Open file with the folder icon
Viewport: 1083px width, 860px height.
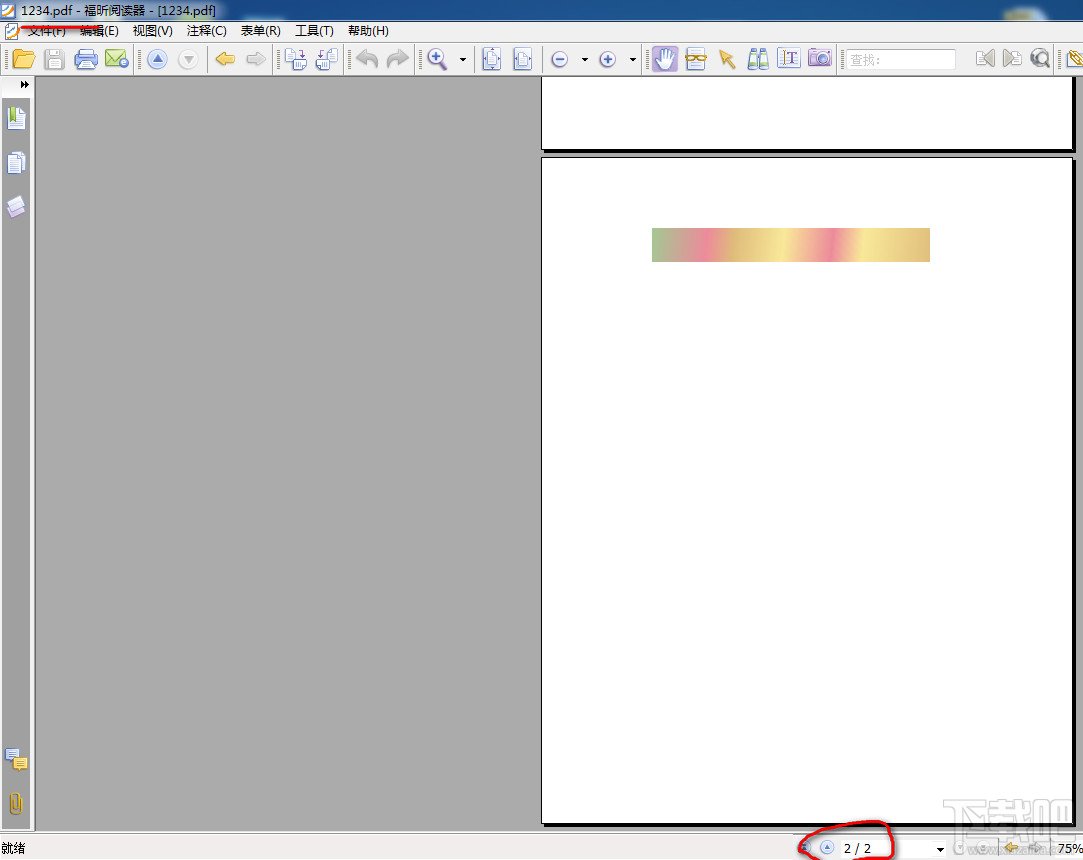coord(23,59)
